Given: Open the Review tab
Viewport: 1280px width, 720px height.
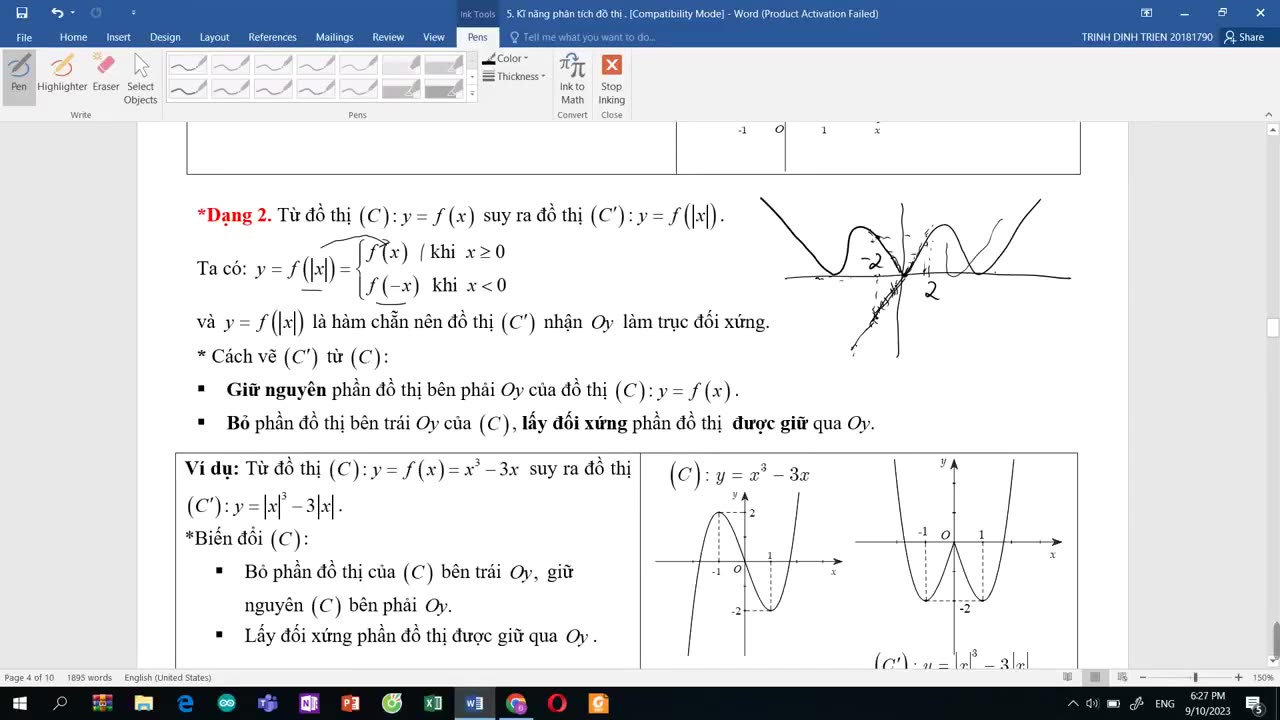Looking at the screenshot, I should 388,37.
